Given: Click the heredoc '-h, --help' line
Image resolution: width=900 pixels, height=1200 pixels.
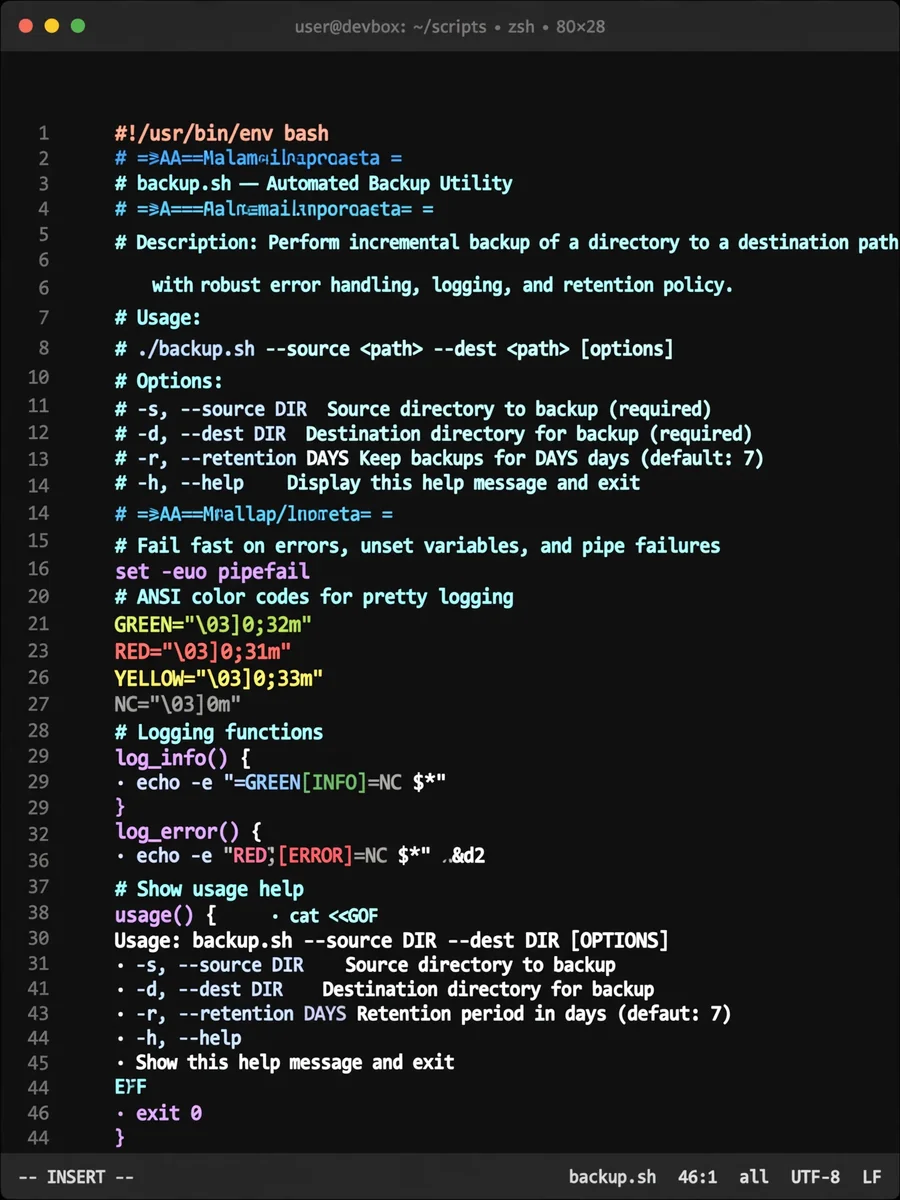Looking at the screenshot, I should click(178, 1039).
